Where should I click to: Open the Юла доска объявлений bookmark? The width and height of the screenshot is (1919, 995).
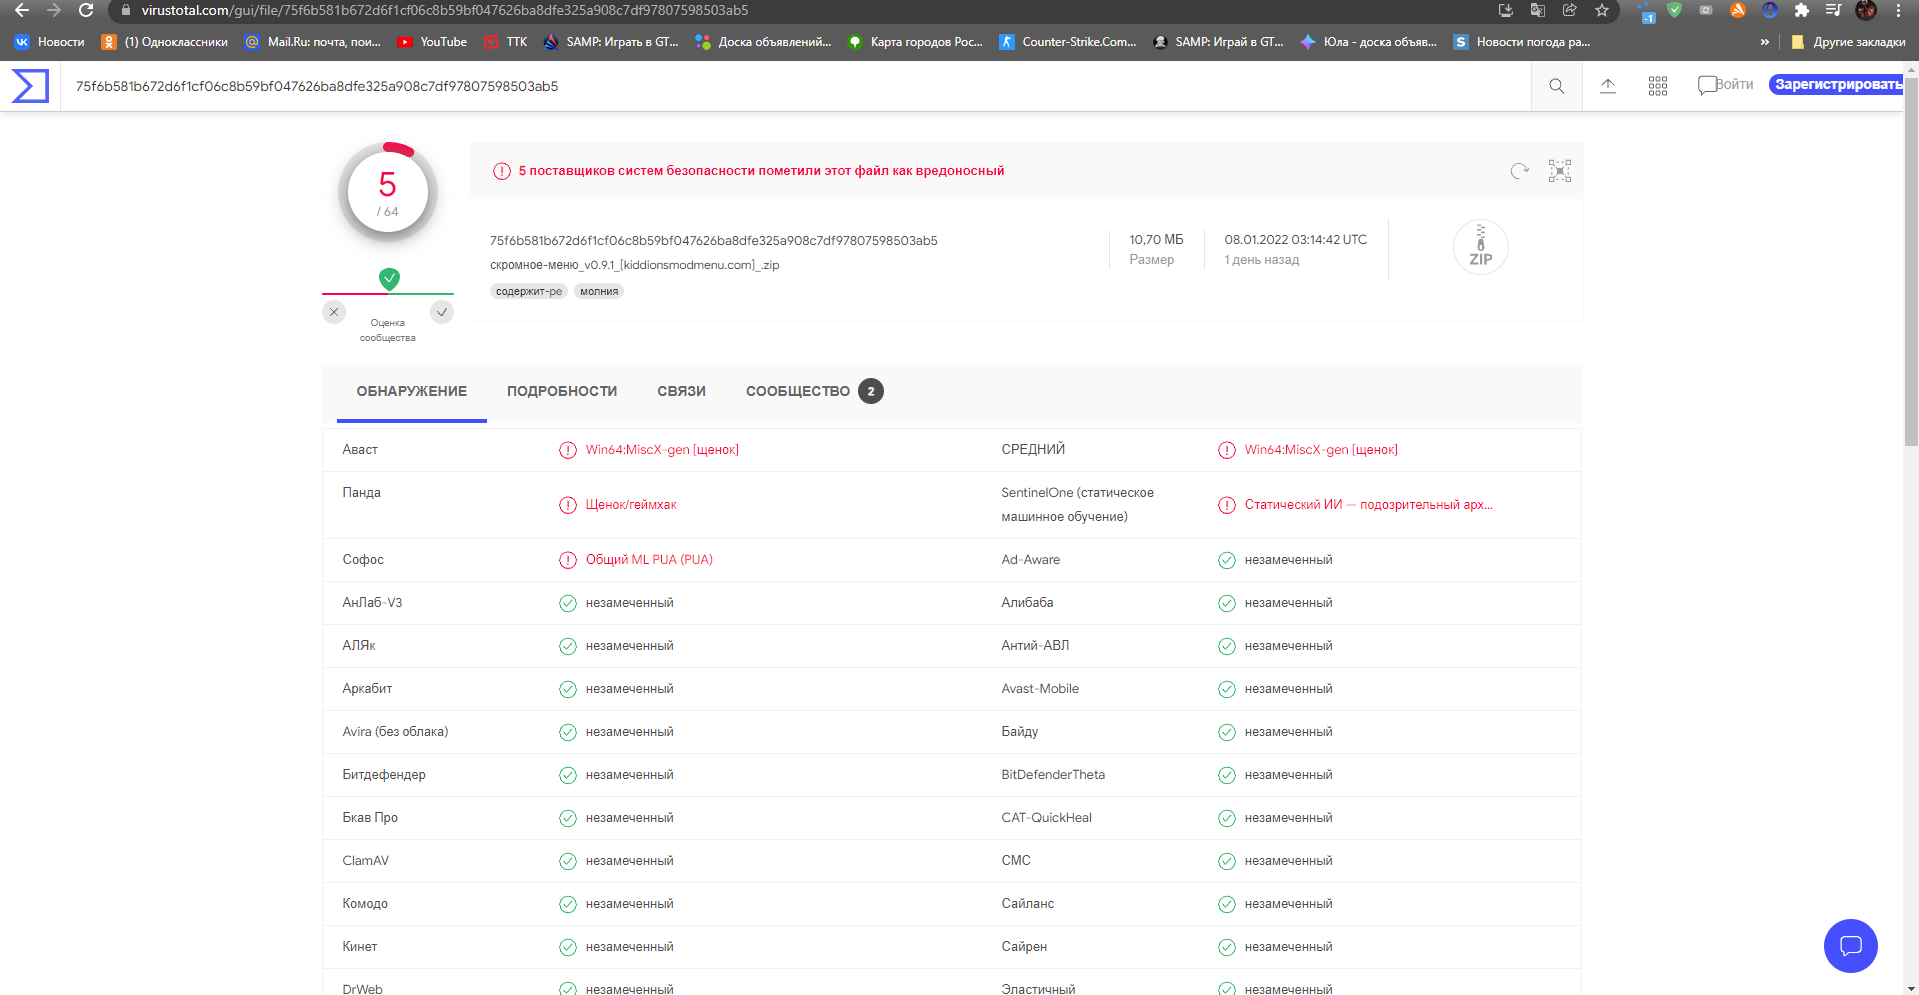point(1369,42)
